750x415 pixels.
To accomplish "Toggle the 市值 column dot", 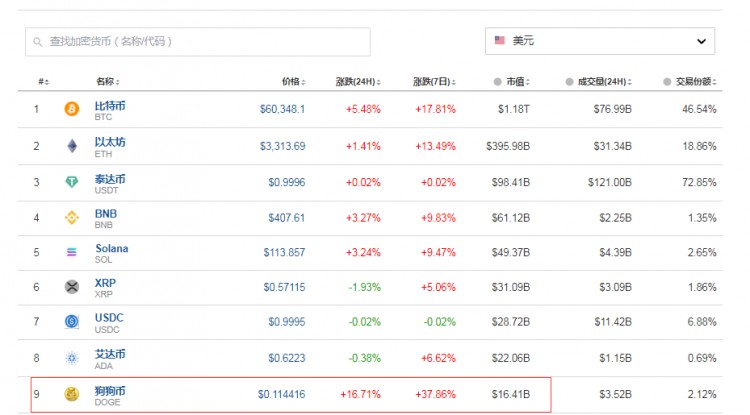I will pos(497,82).
